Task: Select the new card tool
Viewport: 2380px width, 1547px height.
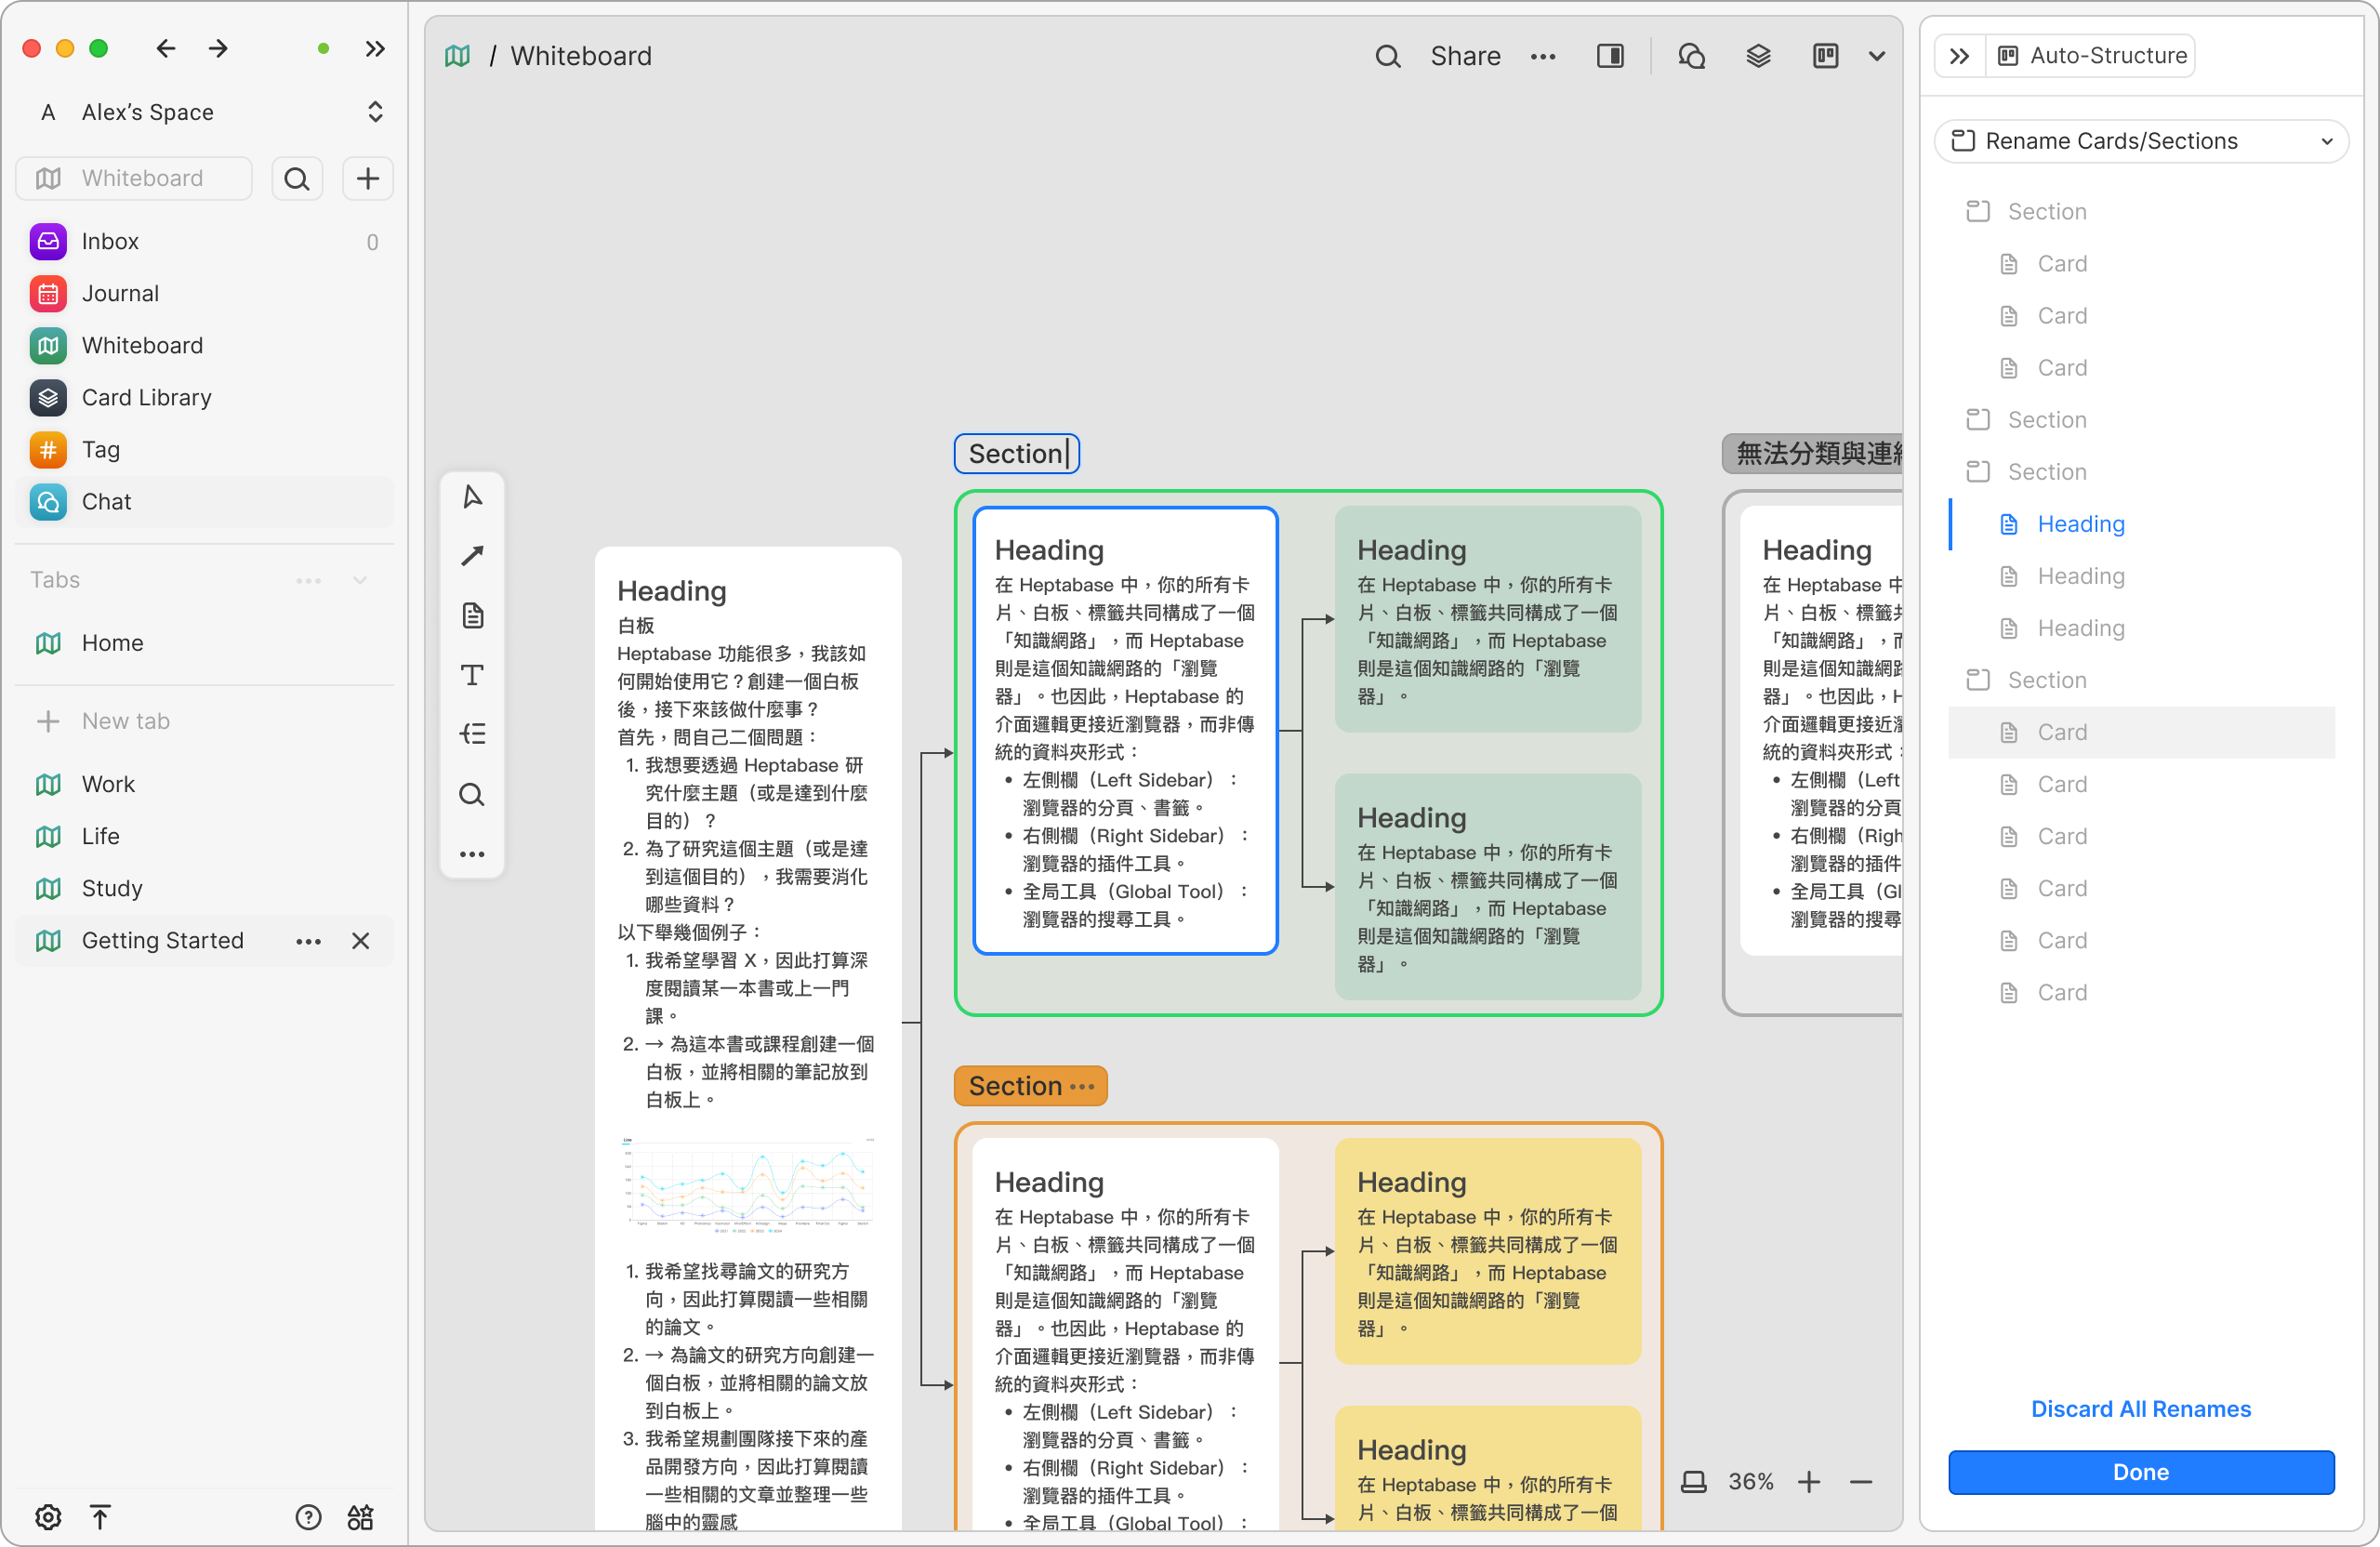Action: tap(472, 615)
